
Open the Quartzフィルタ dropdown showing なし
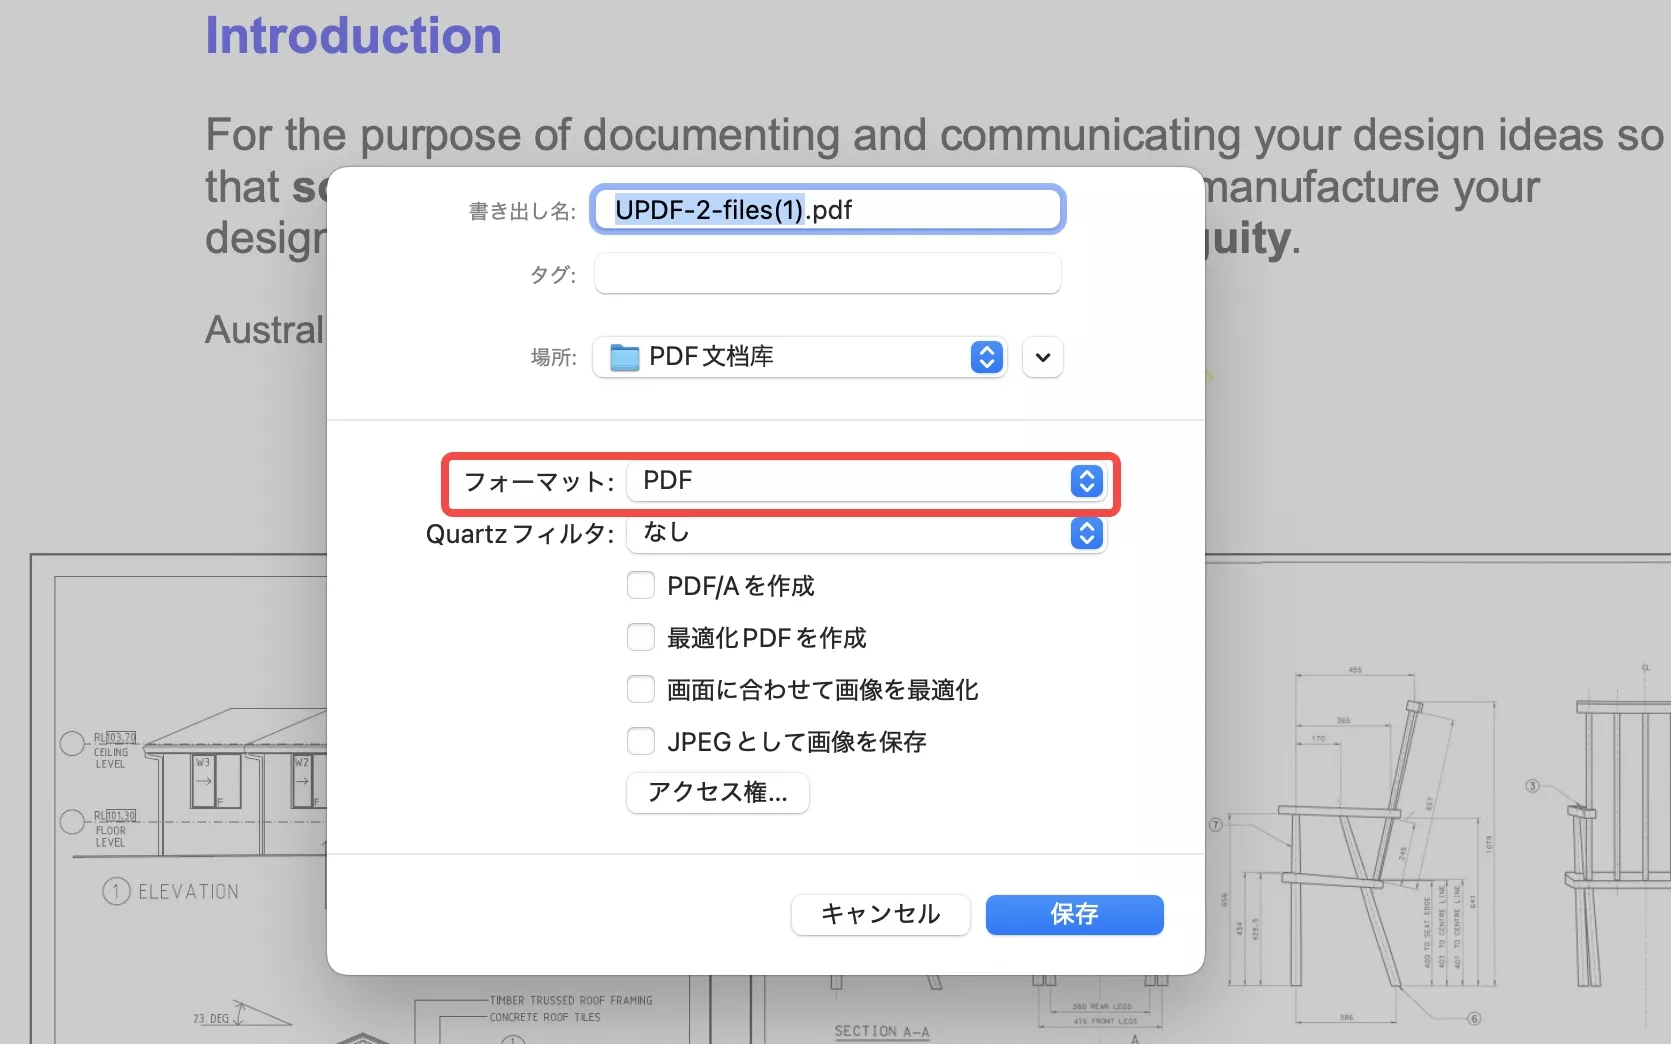(x=860, y=533)
